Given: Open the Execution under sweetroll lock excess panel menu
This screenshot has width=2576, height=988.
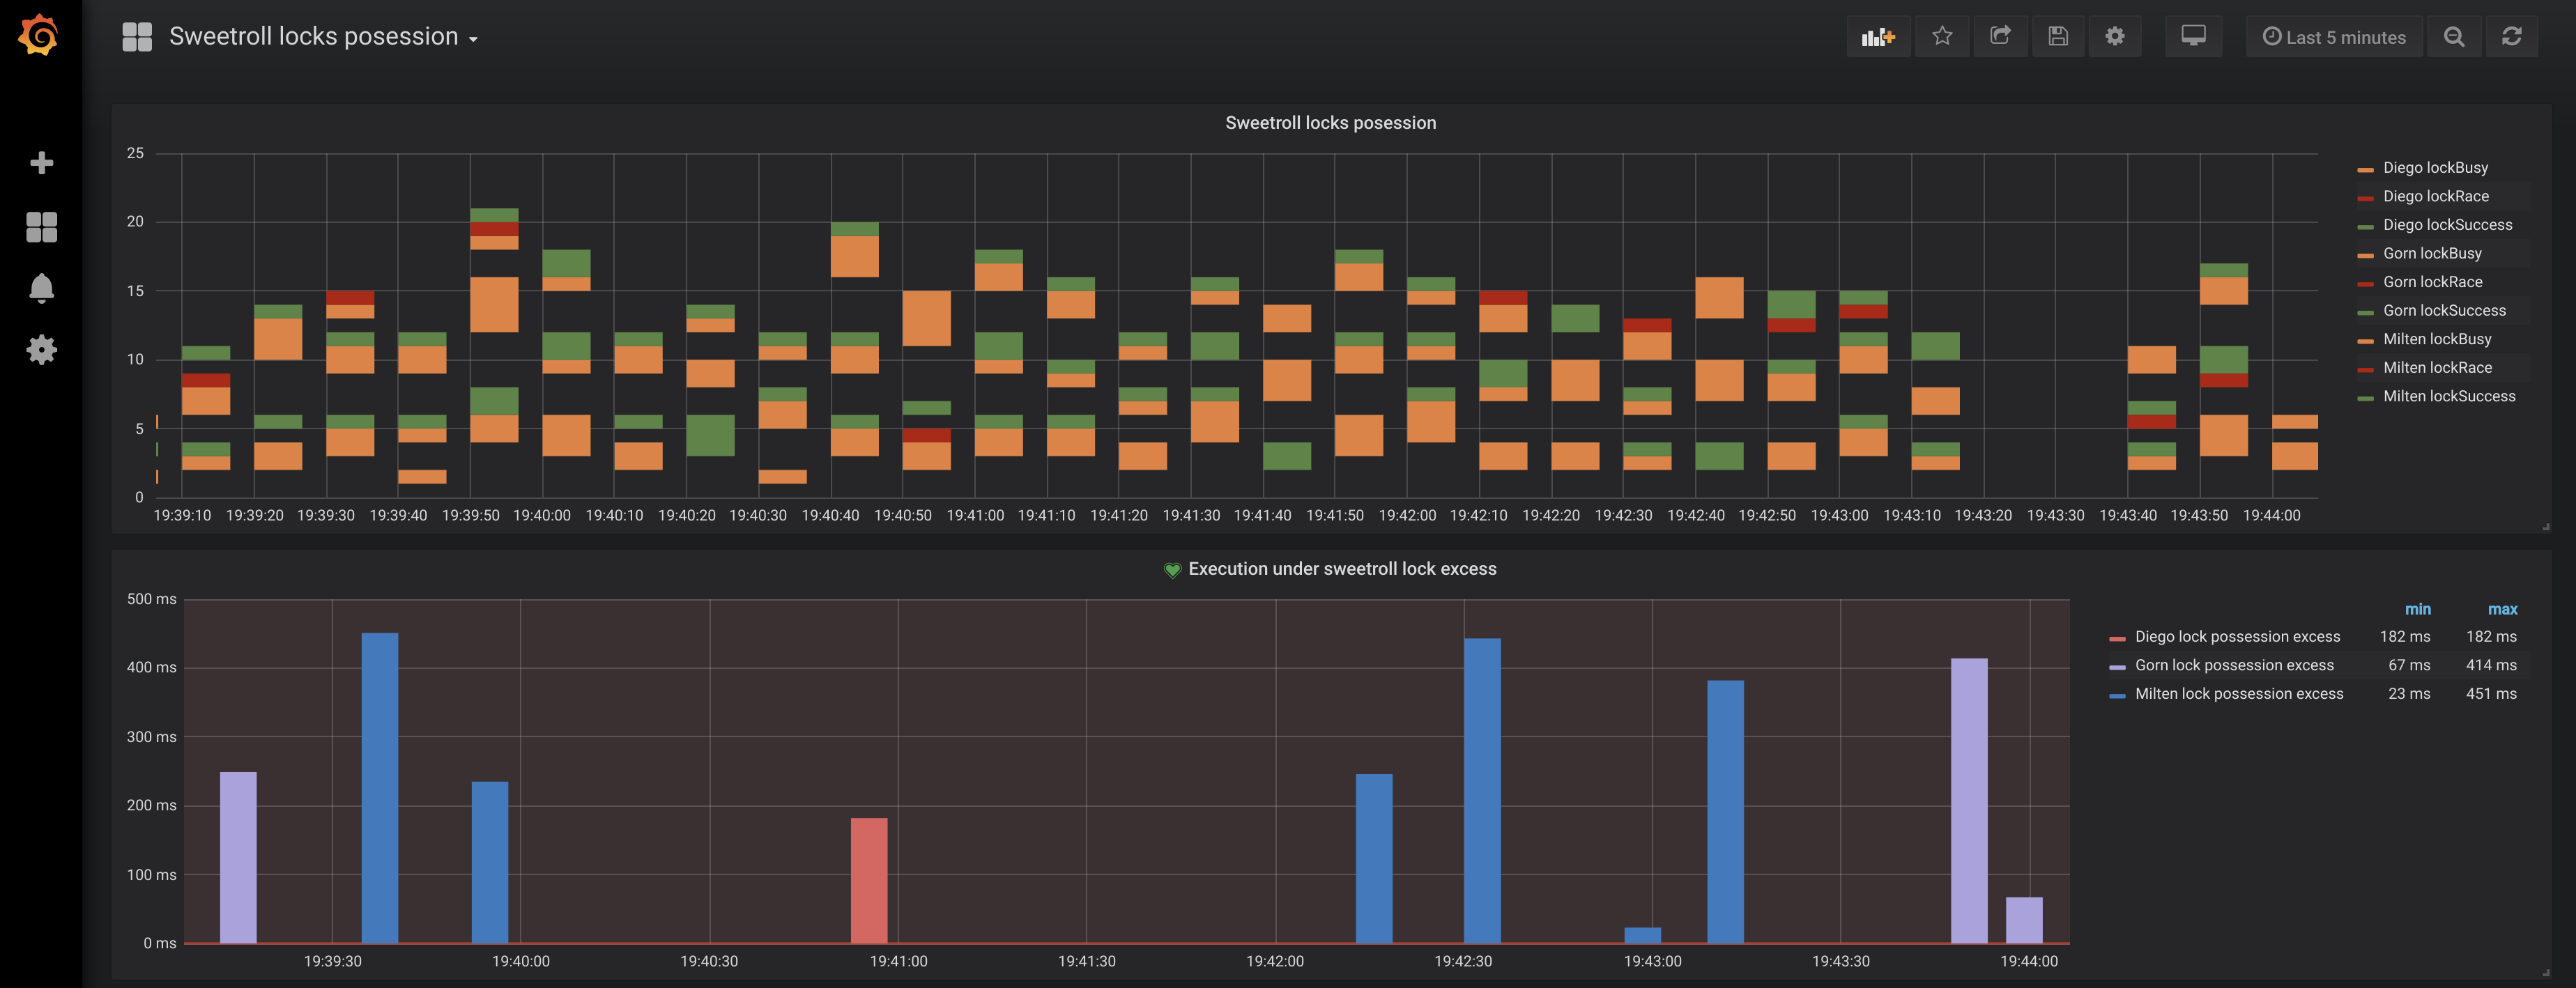Looking at the screenshot, I should 1341,569.
